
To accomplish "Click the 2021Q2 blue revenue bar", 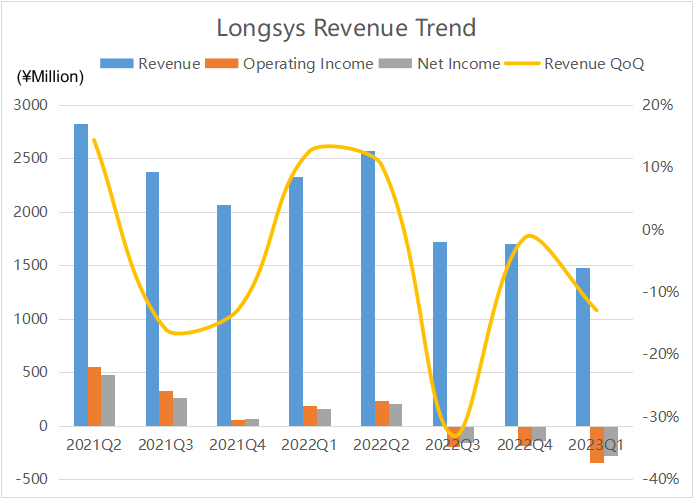I will pos(81,275).
